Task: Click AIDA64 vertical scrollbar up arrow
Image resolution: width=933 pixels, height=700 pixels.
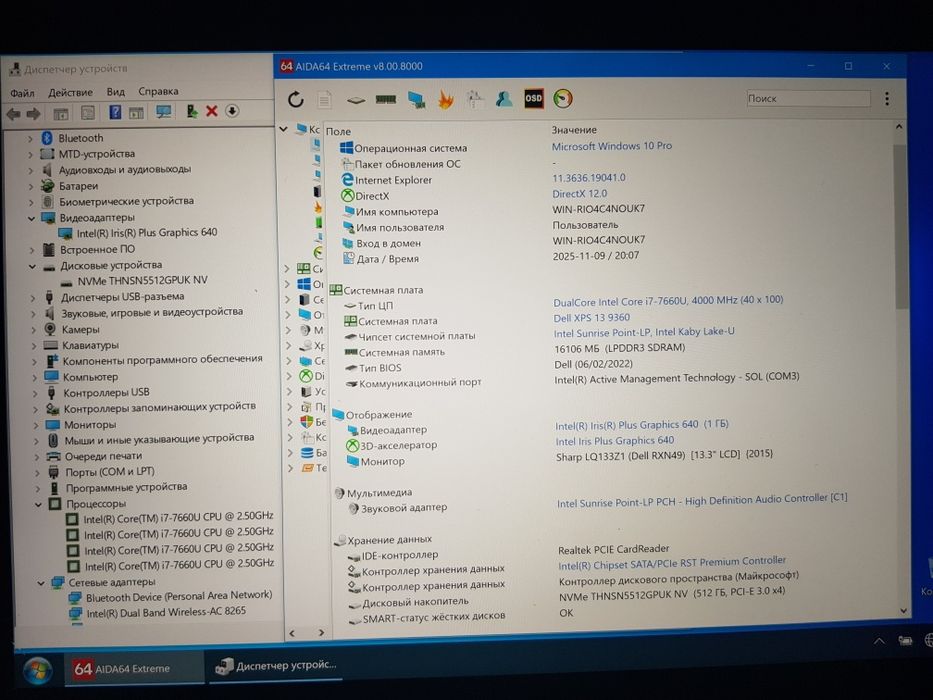Action: [898, 127]
